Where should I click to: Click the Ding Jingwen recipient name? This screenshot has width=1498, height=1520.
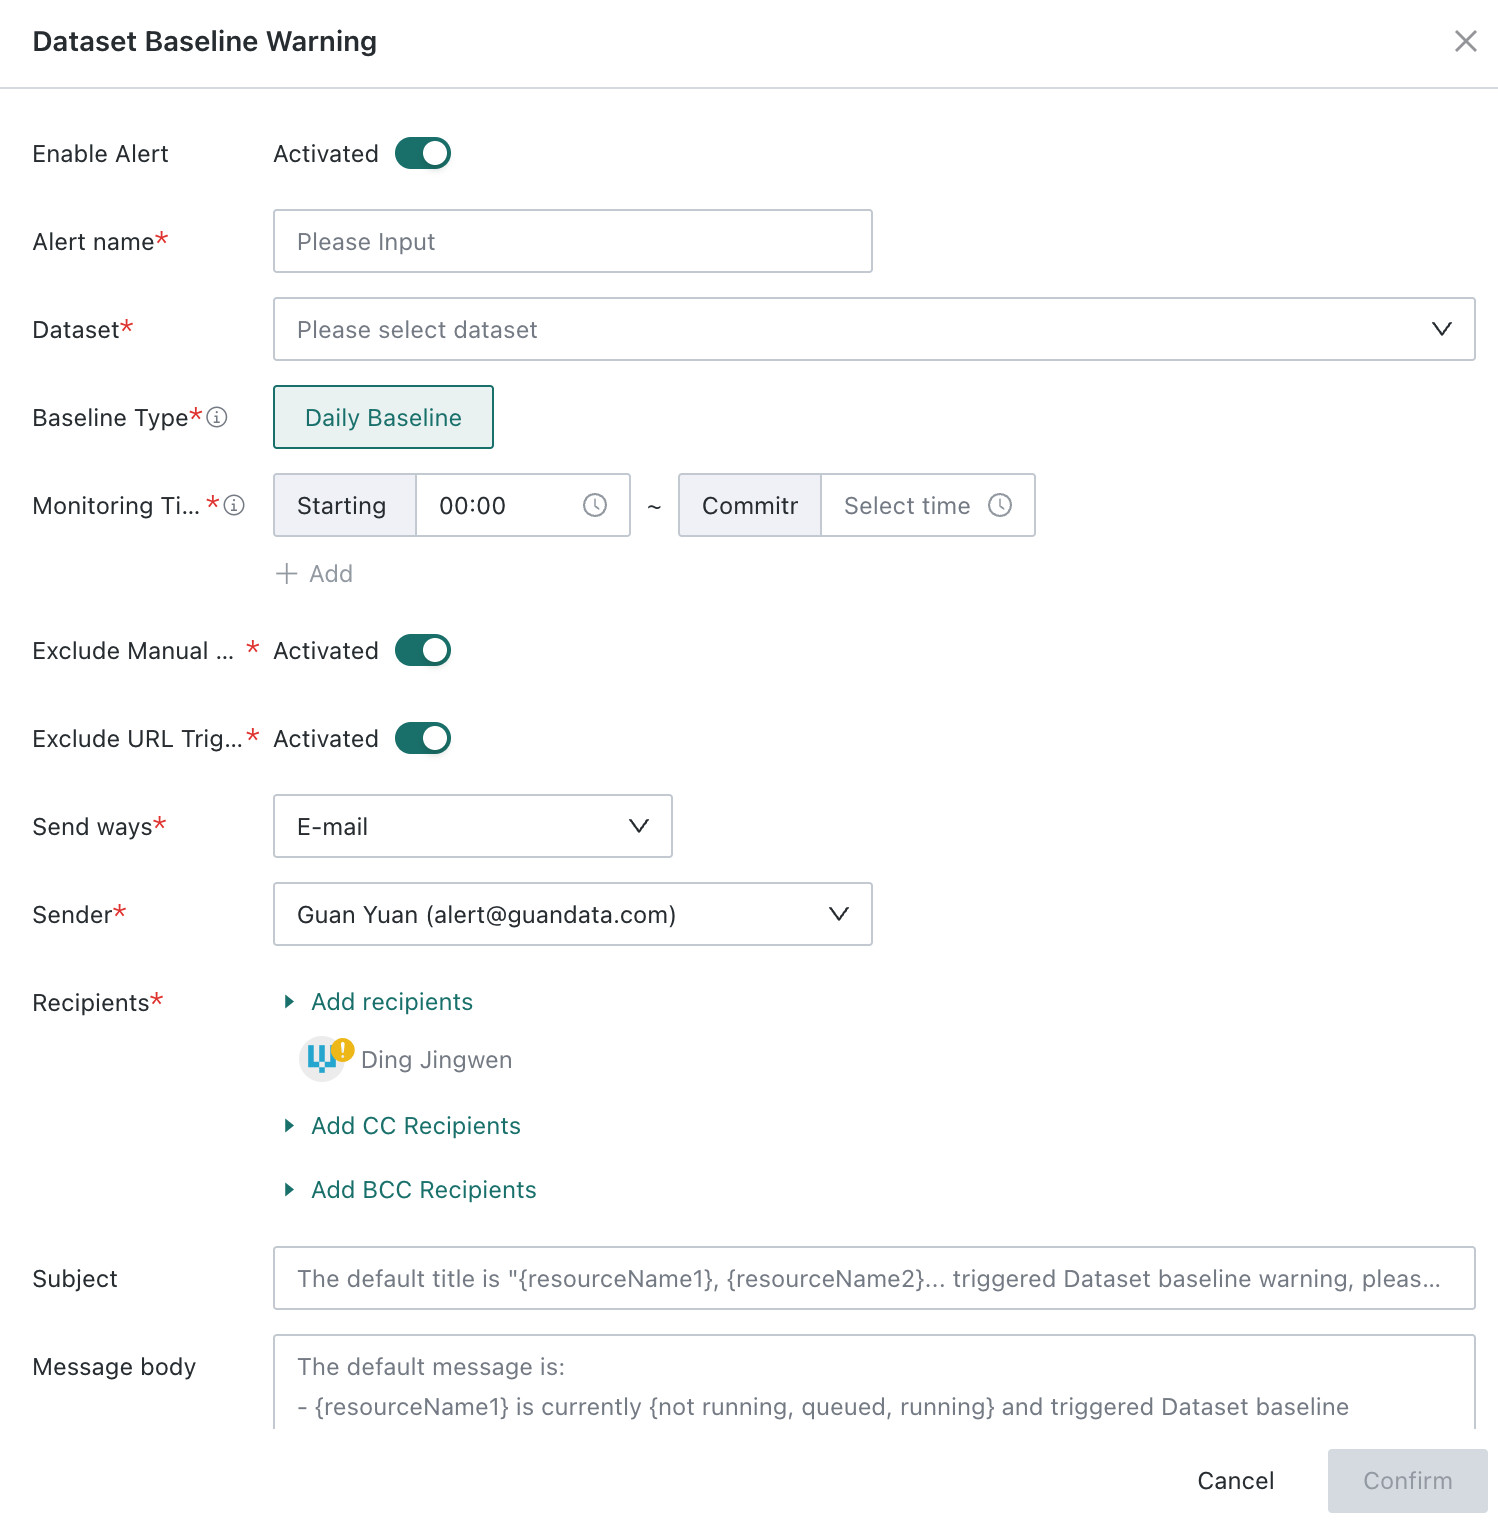coord(436,1060)
